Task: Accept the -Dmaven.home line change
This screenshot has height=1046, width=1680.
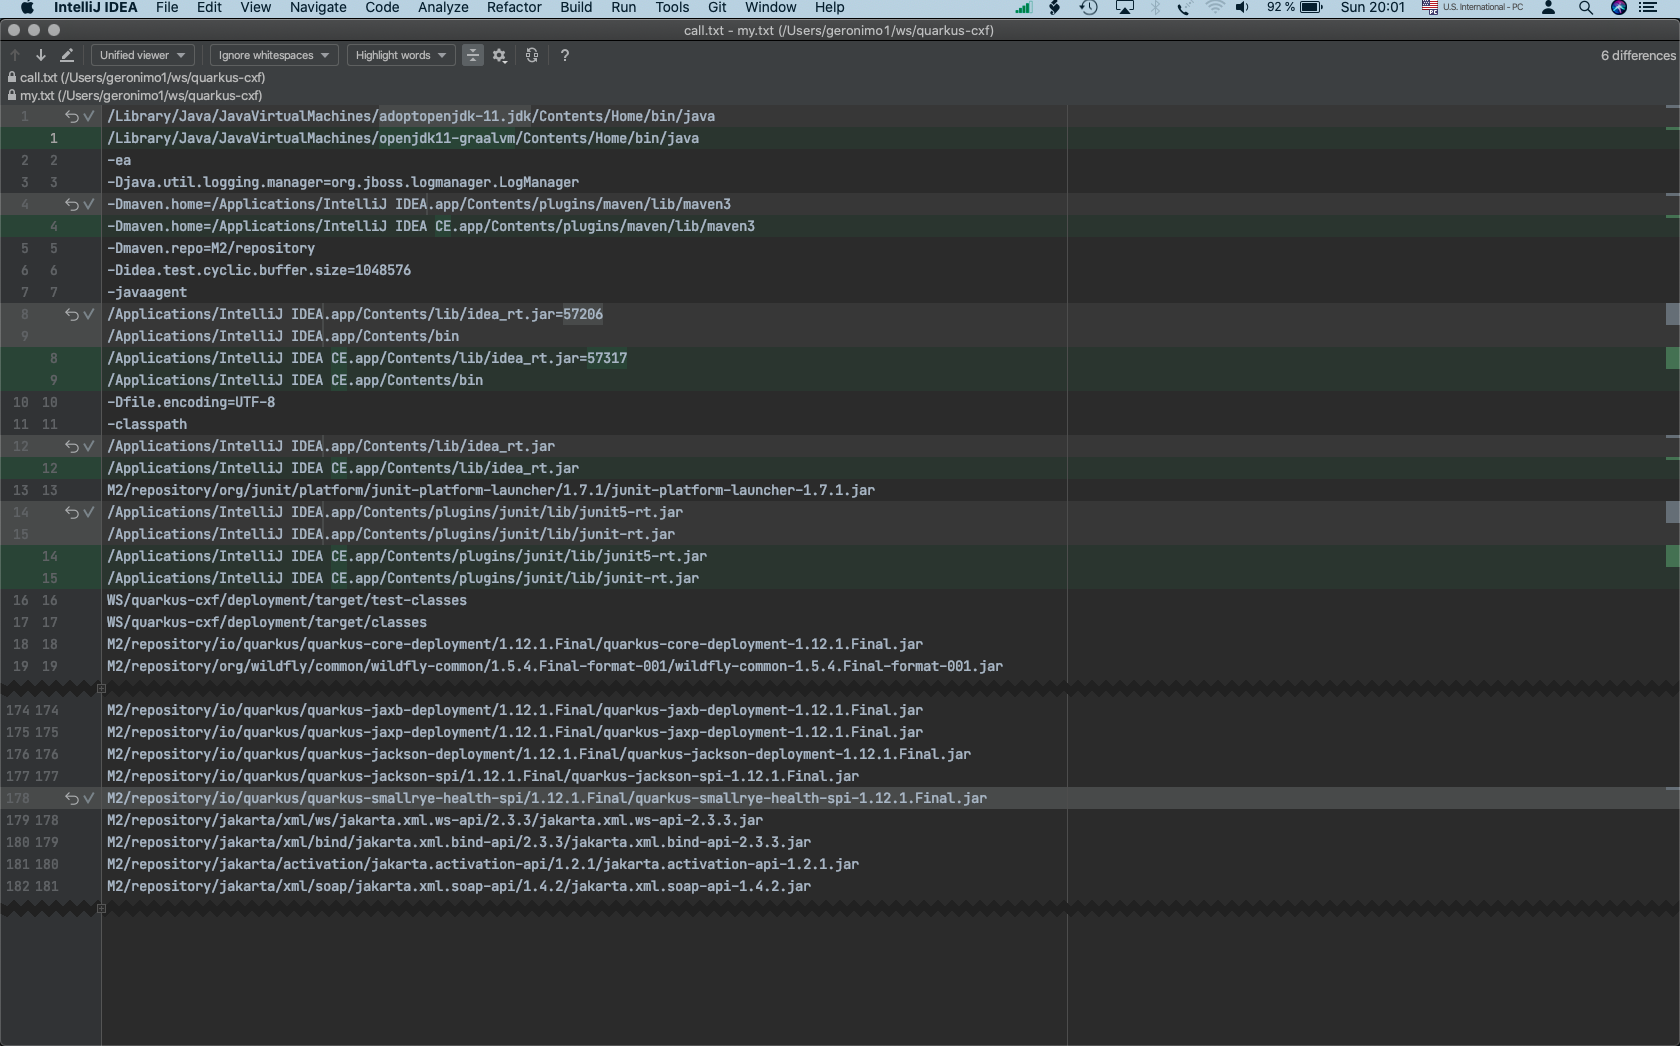Action: [x=89, y=204]
